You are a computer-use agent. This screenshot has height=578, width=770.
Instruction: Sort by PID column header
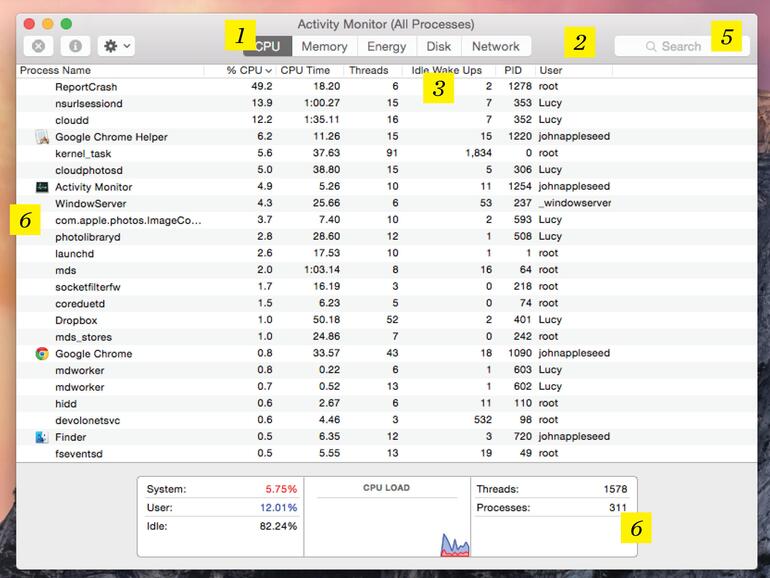click(x=513, y=71)
